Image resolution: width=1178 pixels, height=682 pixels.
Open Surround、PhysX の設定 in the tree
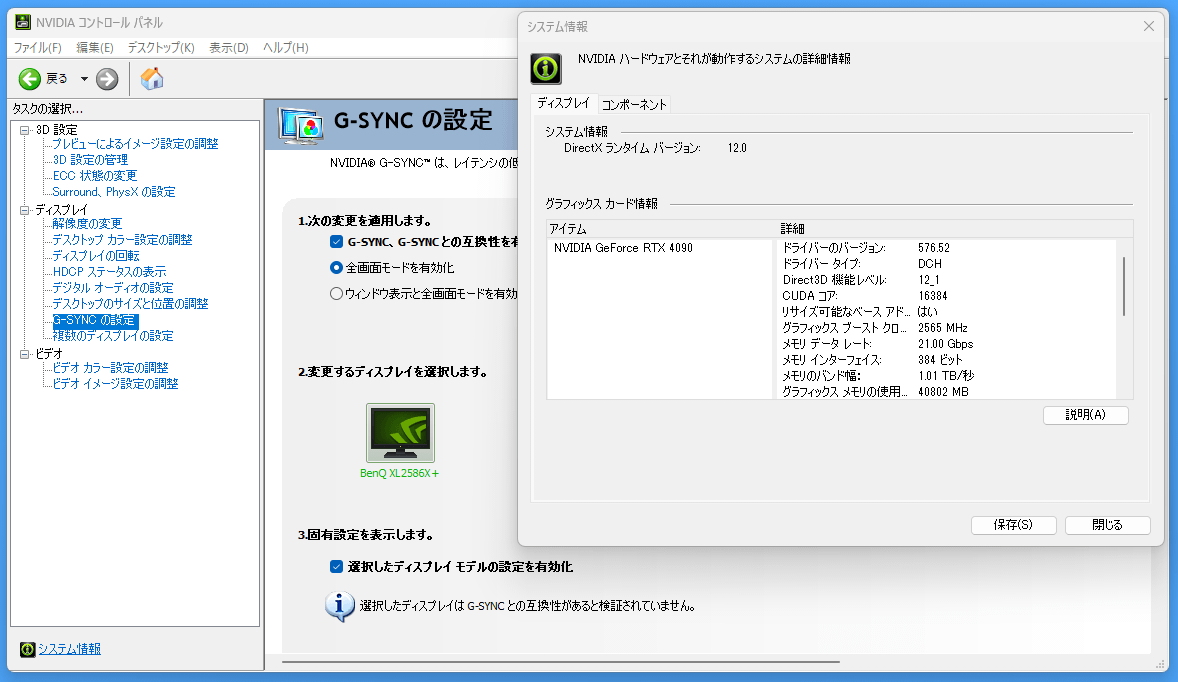tap(113, 192)
